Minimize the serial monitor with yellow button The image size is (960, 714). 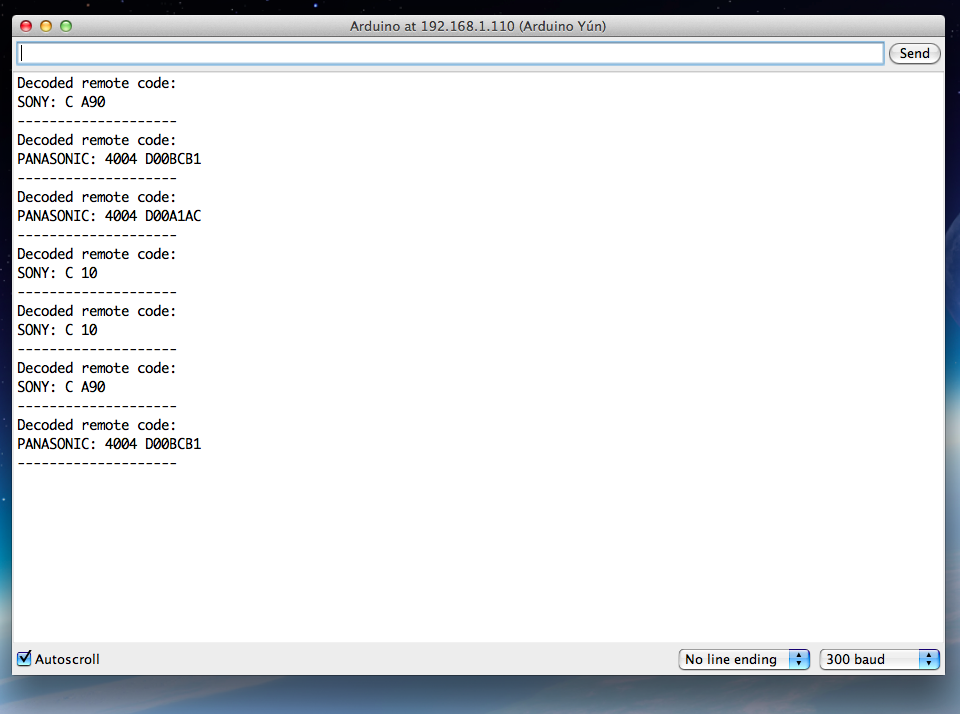(46, 26)
